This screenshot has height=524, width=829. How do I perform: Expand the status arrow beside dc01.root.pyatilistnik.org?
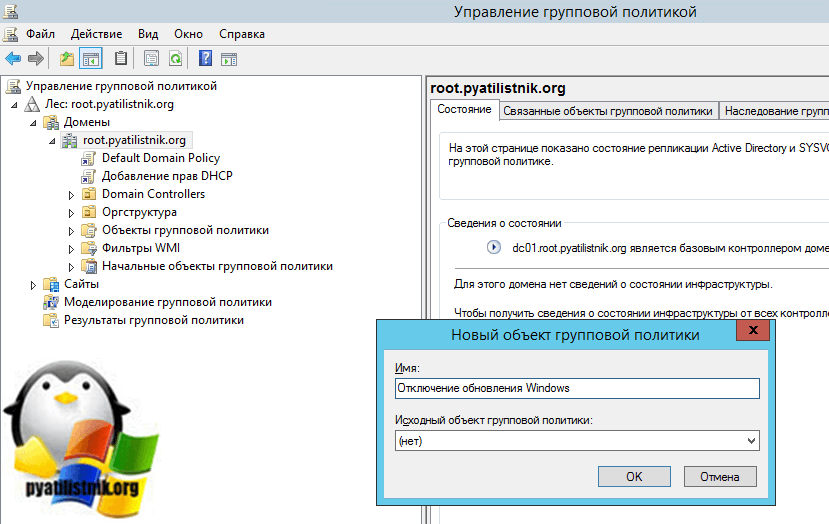[x=493, y=247]
